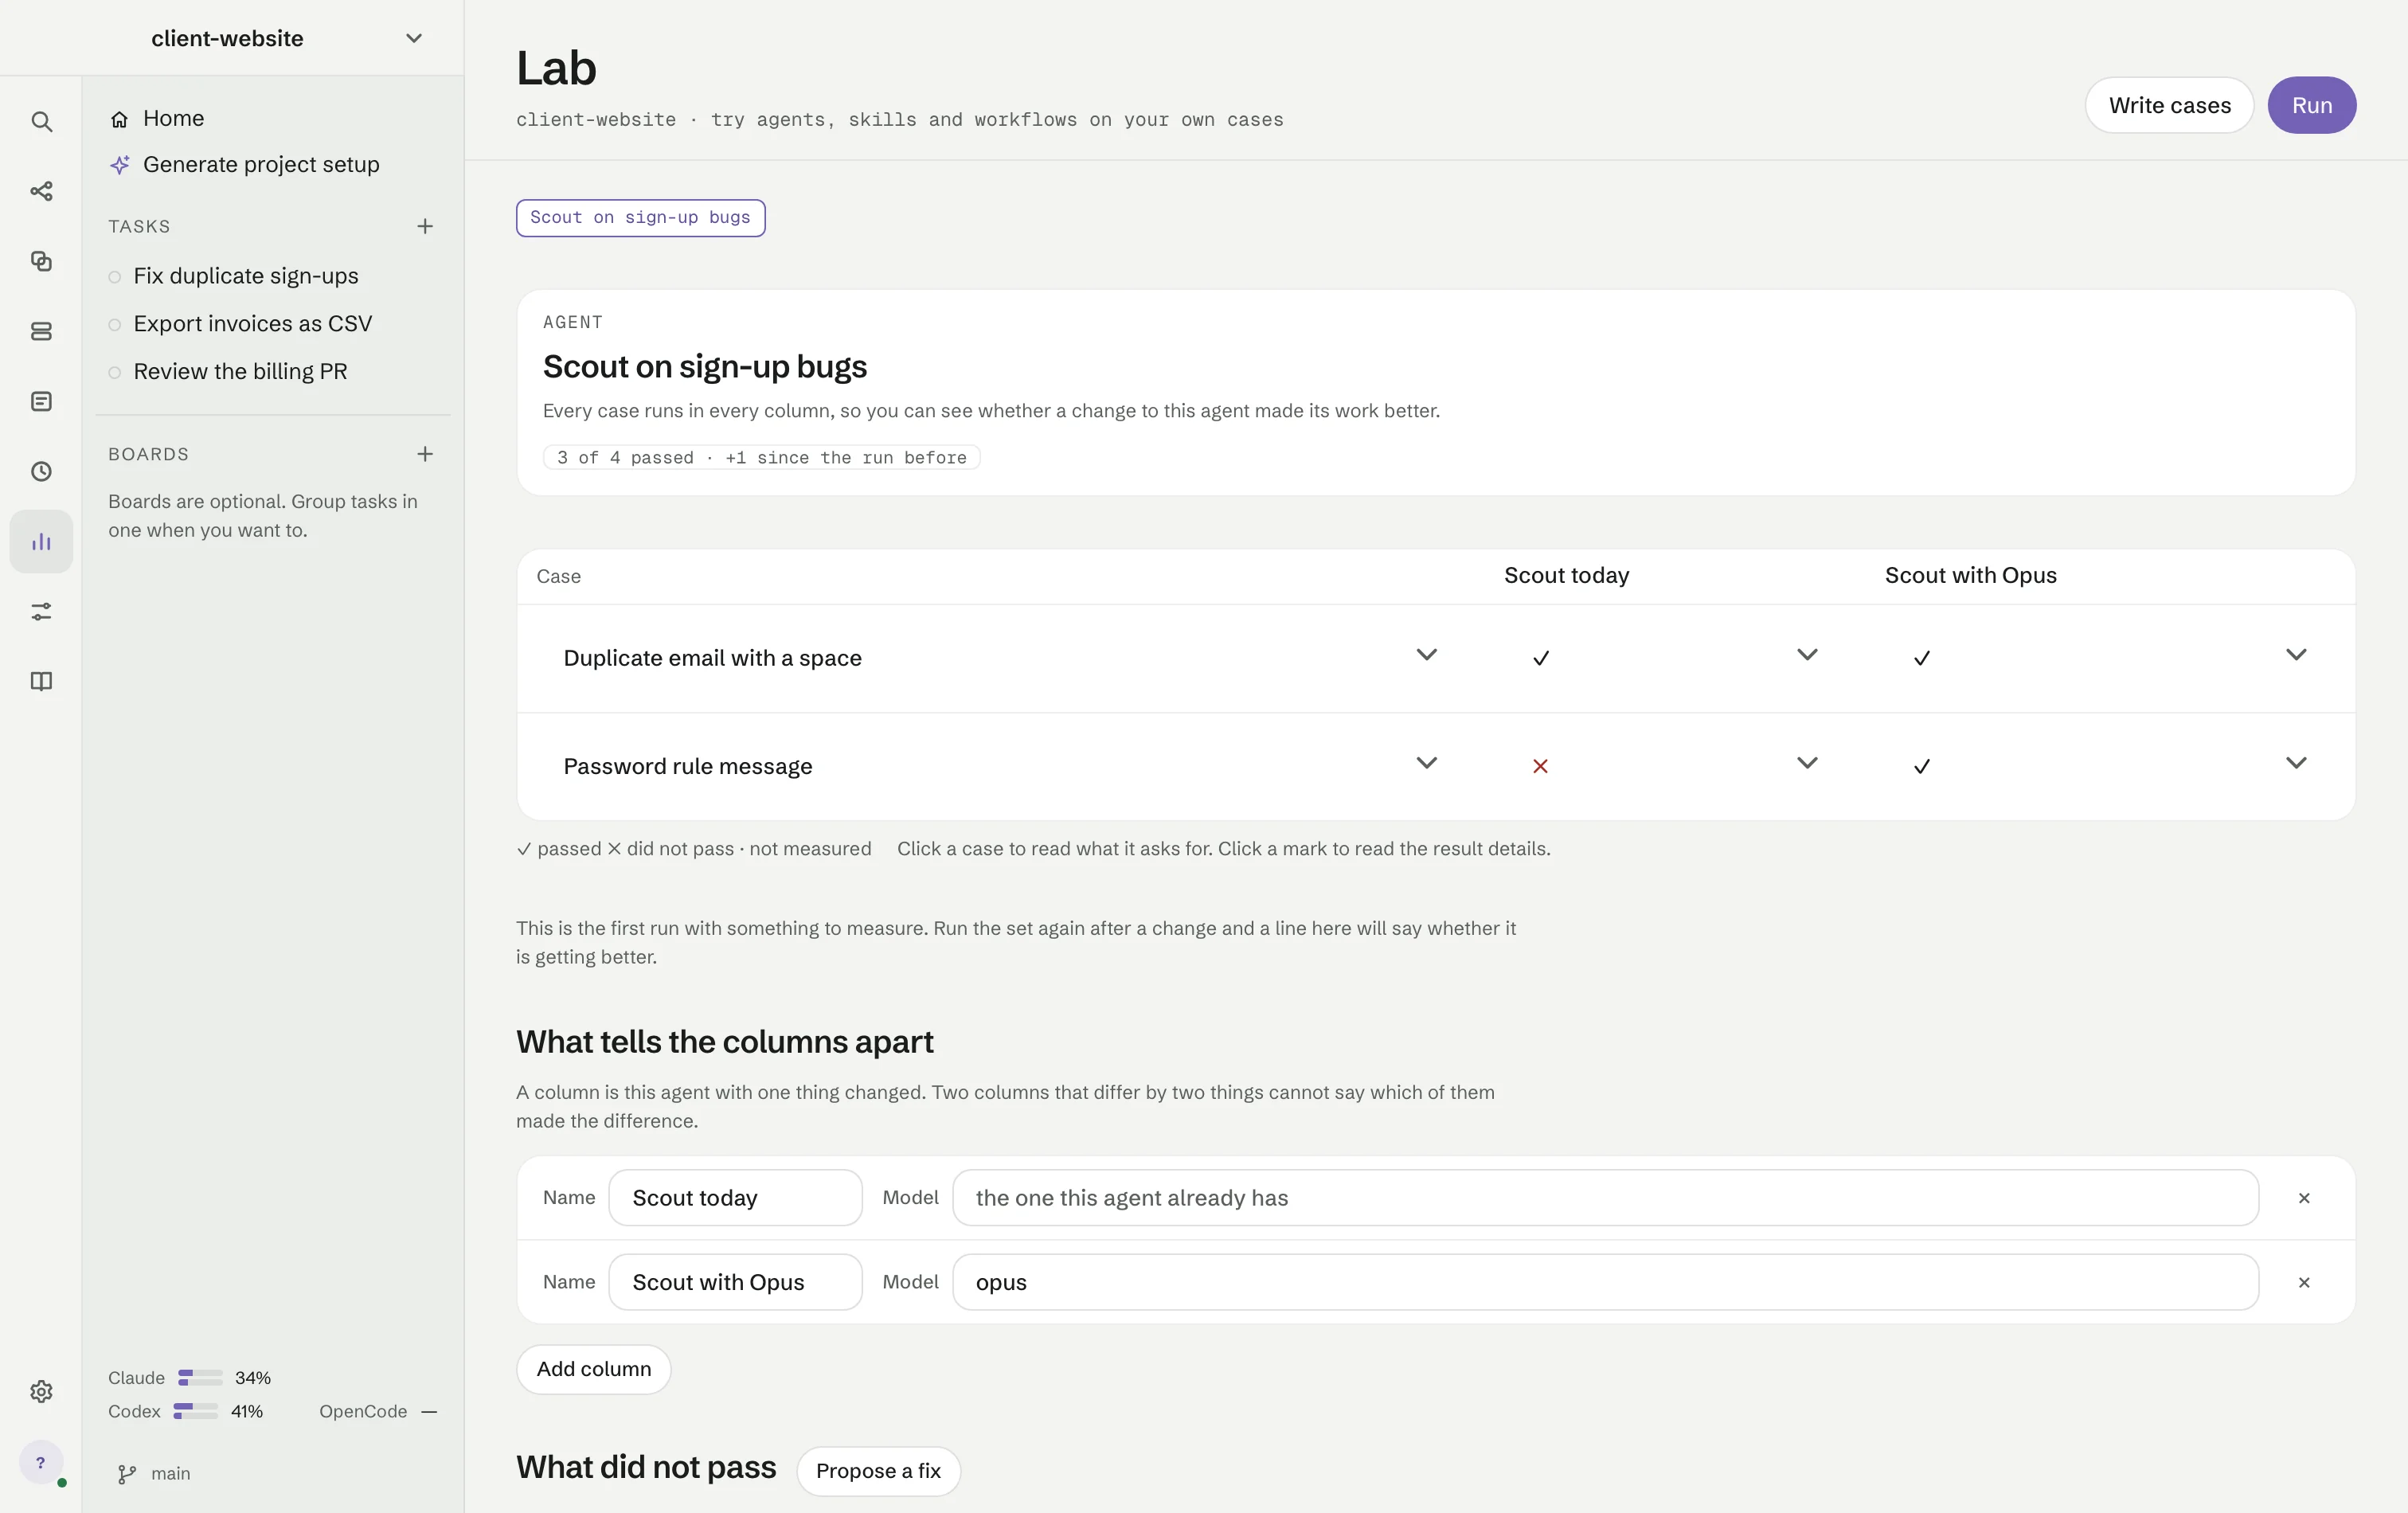Click the main git branch indicator
The width and height of the screenshot is (2408, 1513).
click(x=154, y=1474)
